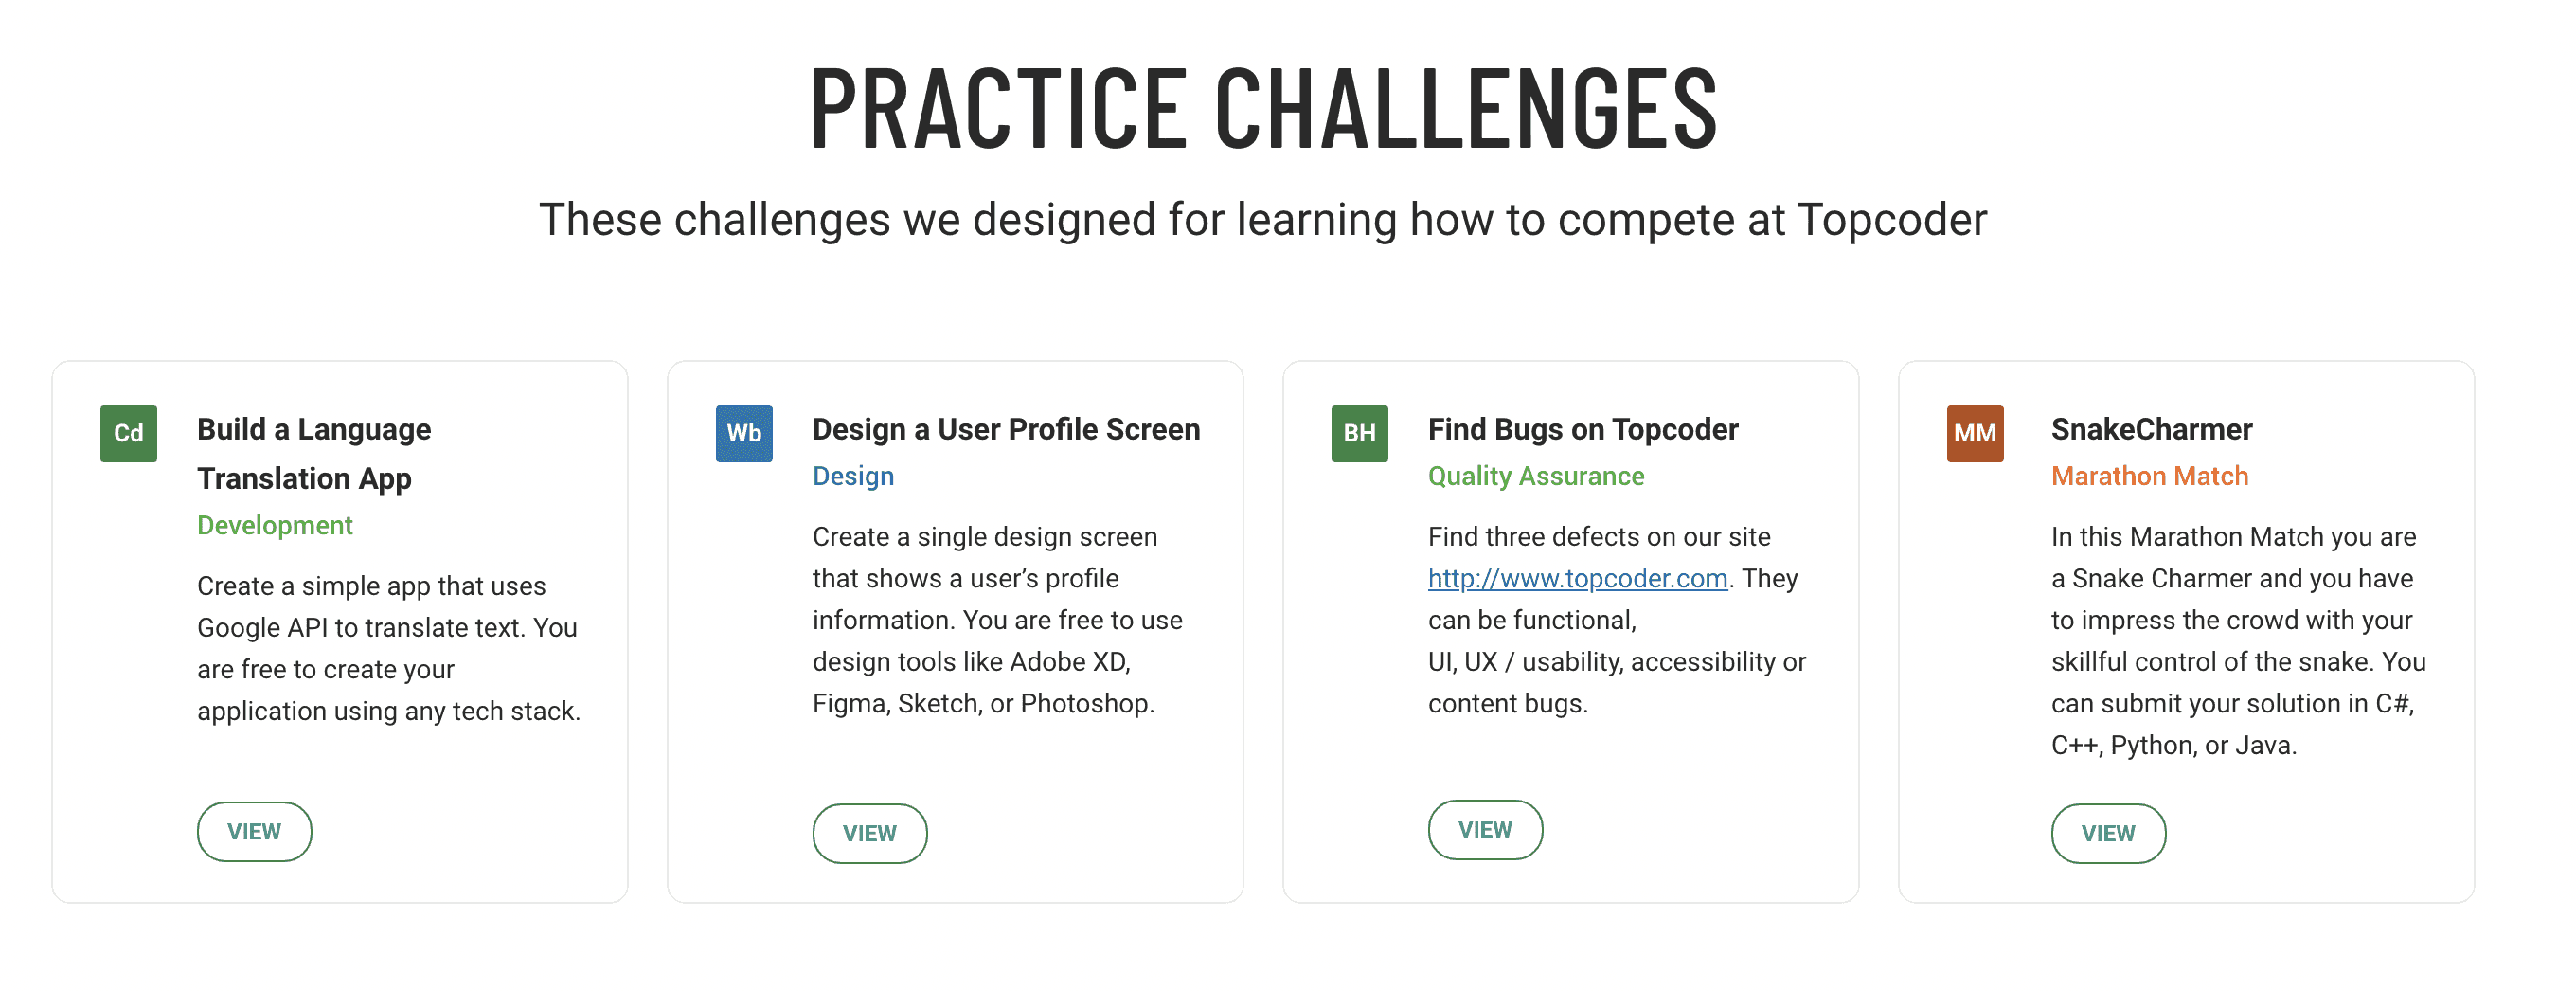Click the Build a Language Translation App title

(314, 453)
